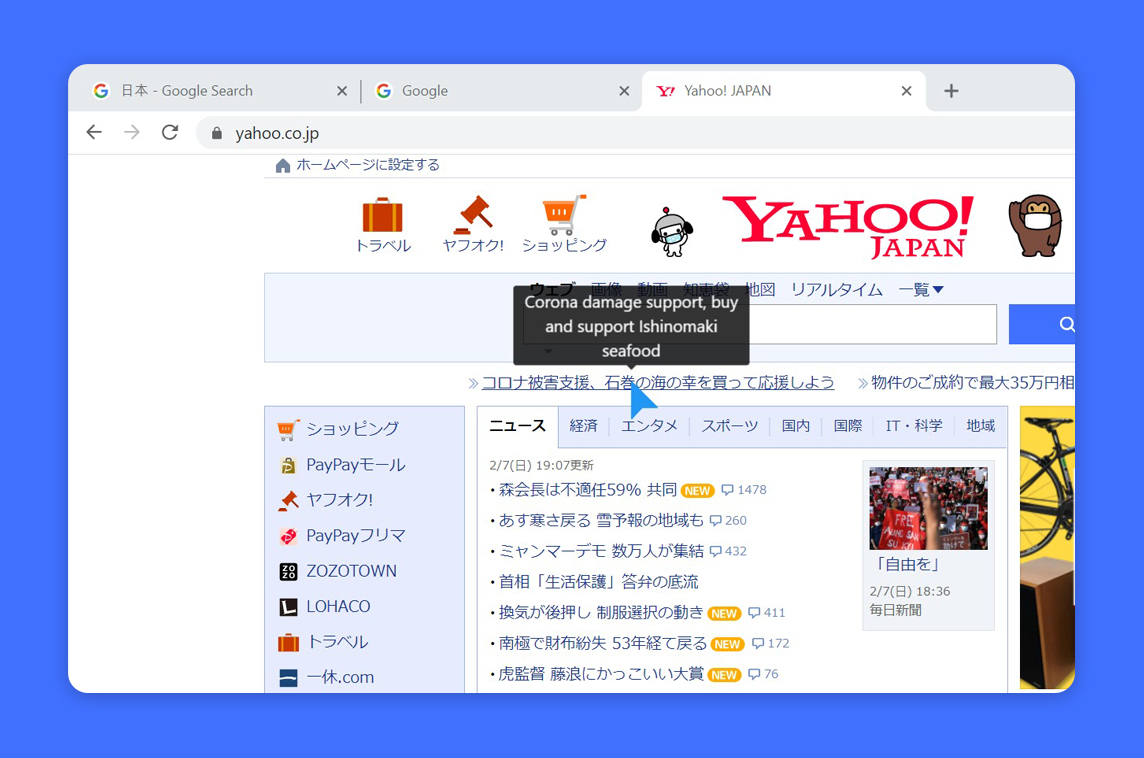Close the Google tab
This screenshot has height=758, width=1144.
coord(624,91)
